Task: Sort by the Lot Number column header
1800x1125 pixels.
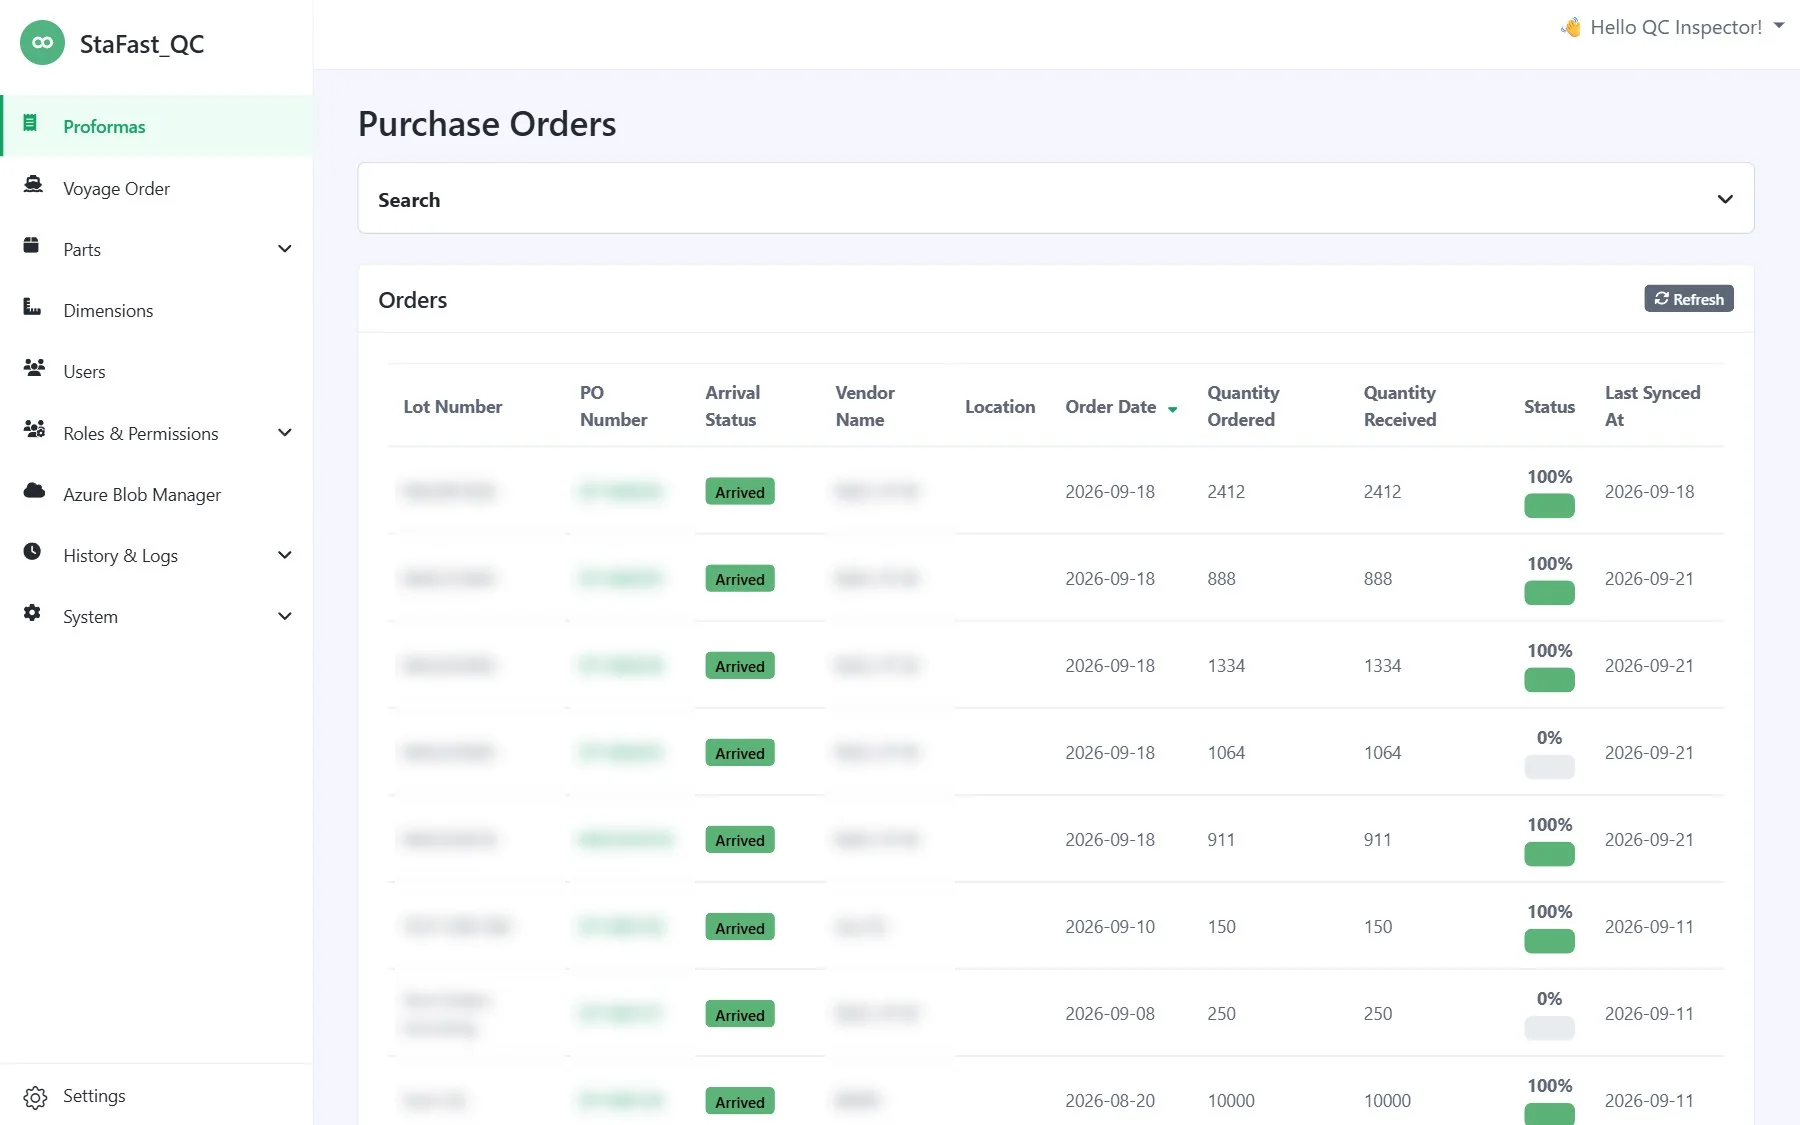Action: (x=453, y=407)
